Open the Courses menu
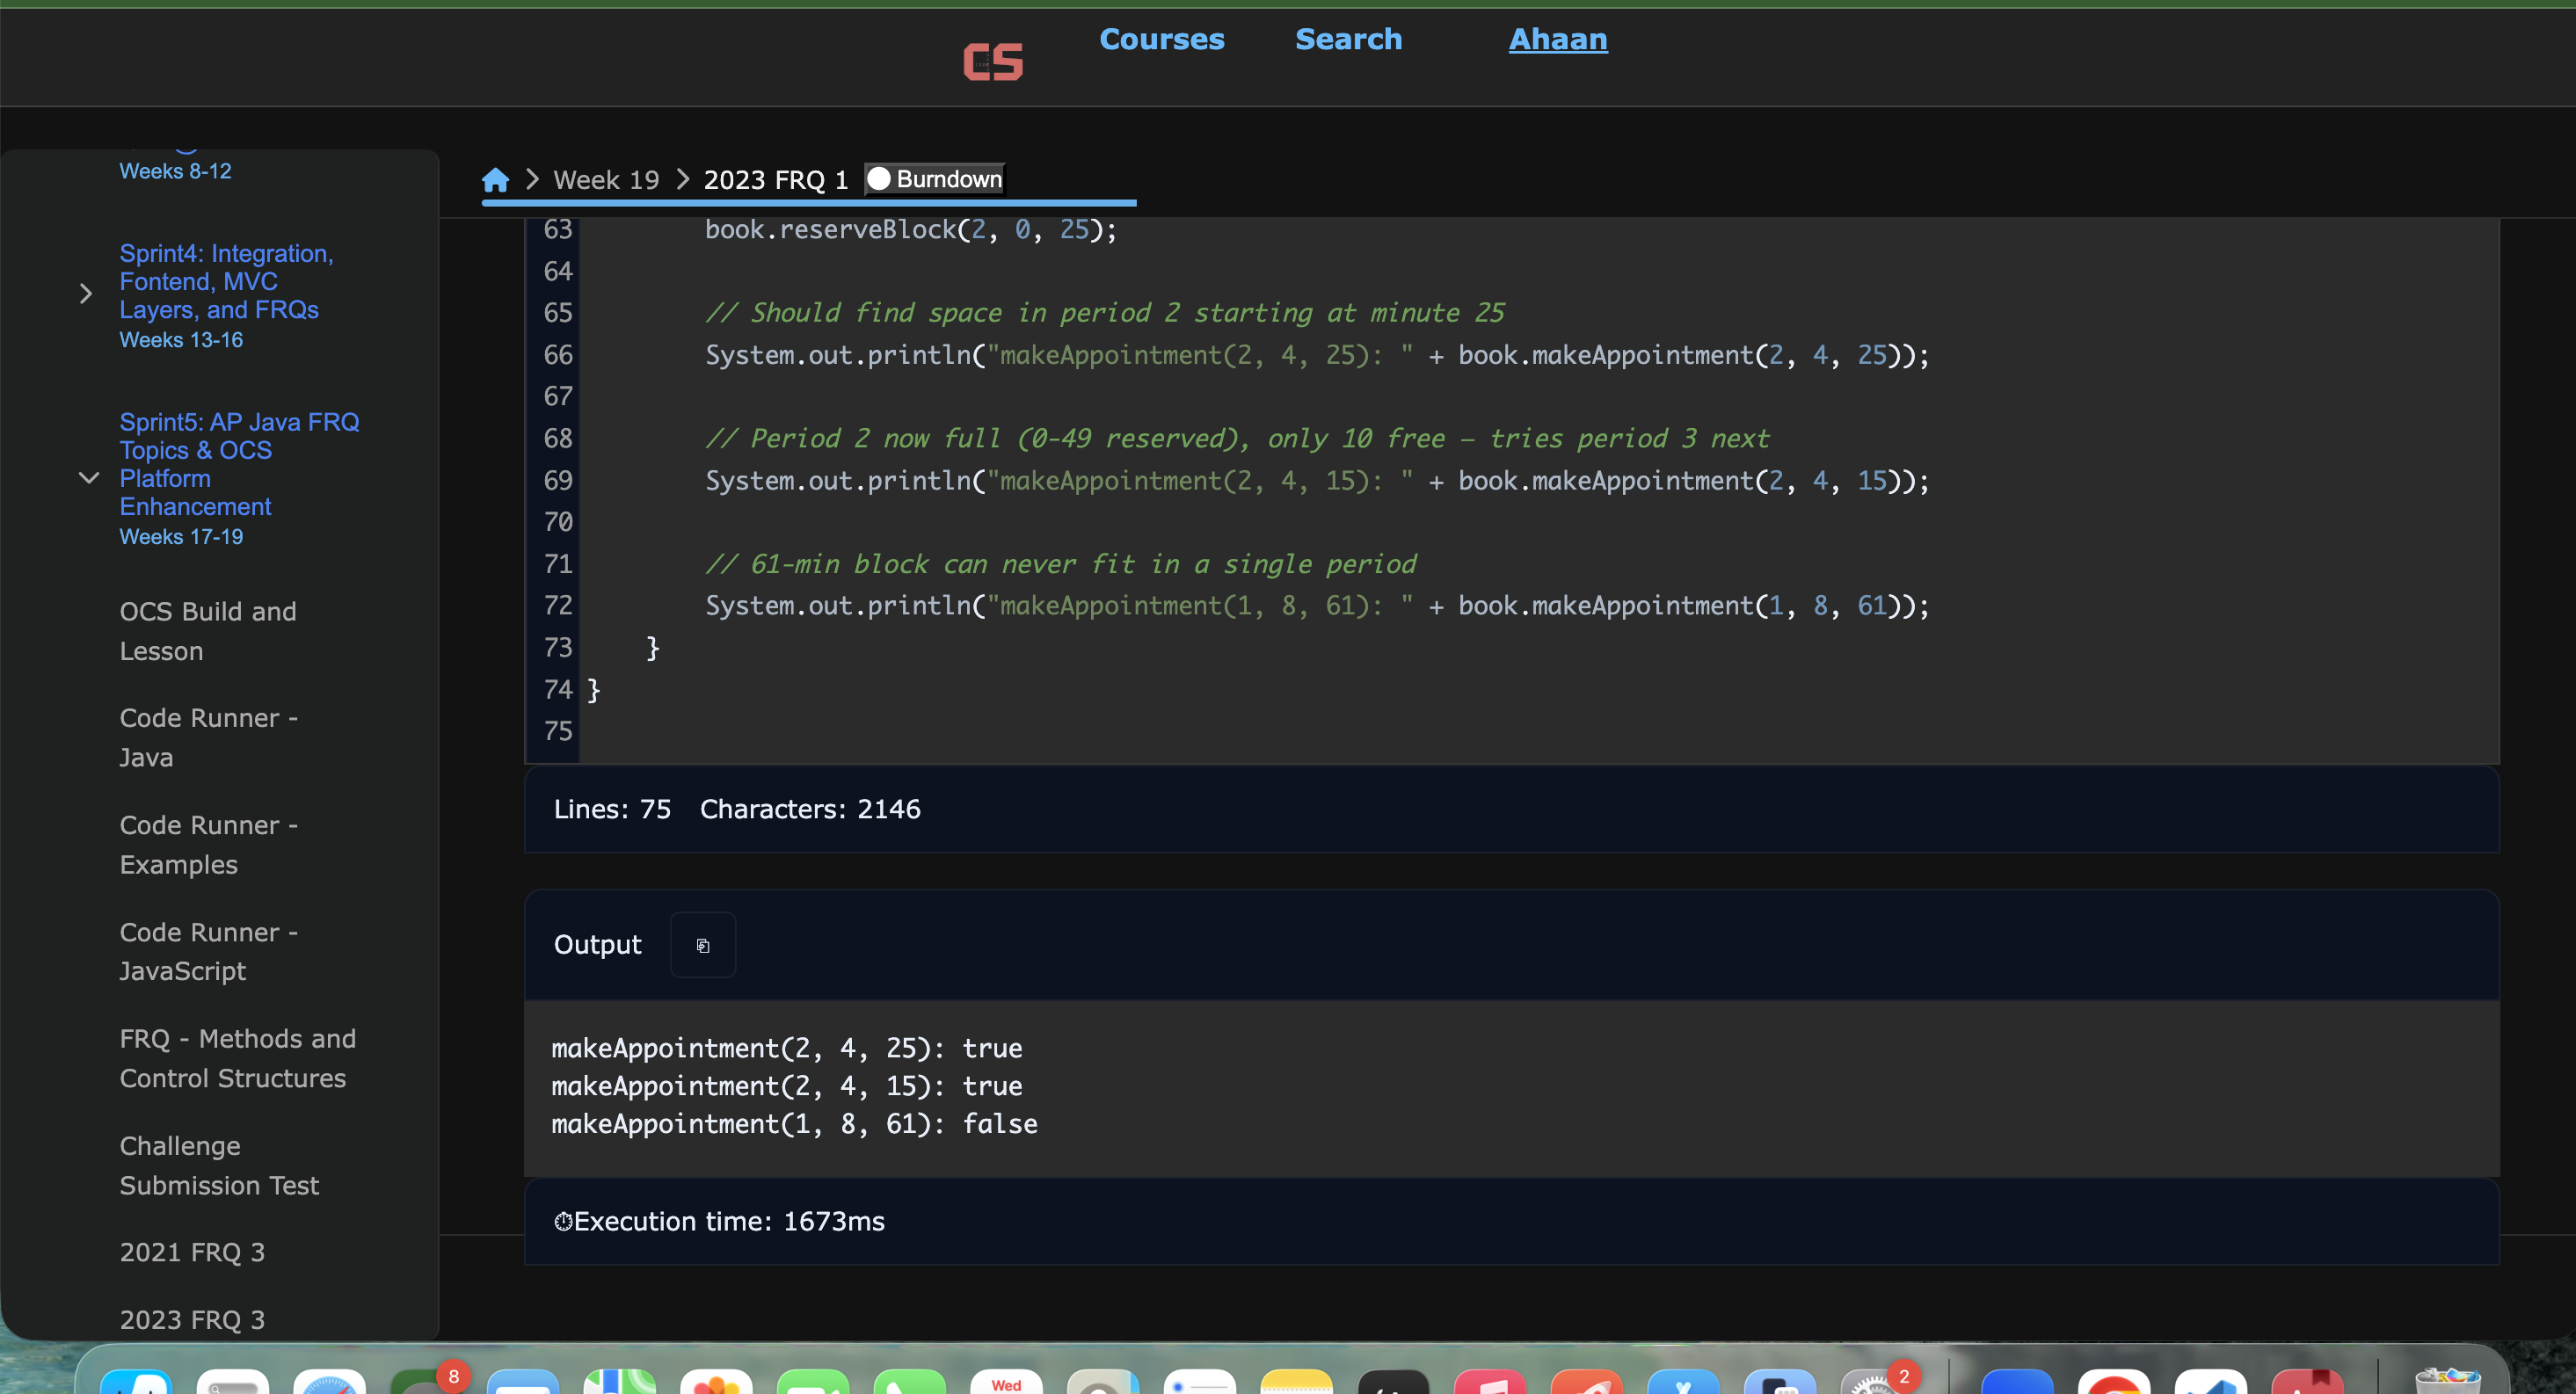The height and width of the screenshot is (1394, 2576). pos(1161,39)
